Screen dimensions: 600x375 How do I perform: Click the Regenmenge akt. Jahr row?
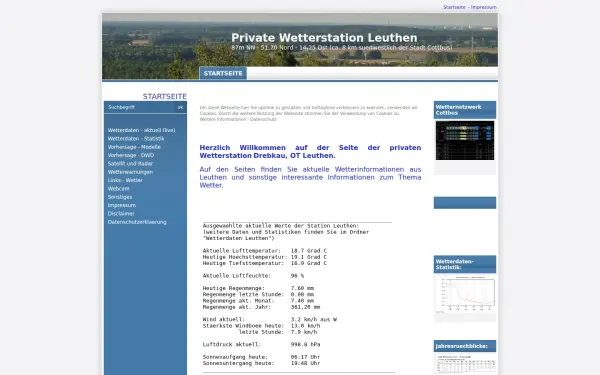(261, 307)
